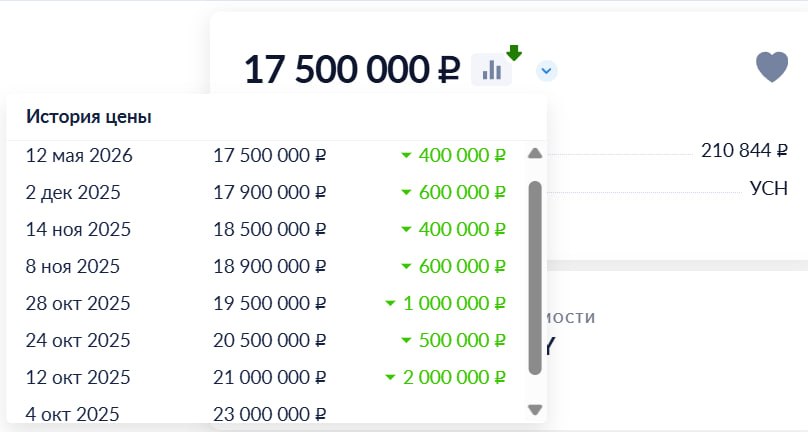Click the 210 844 ₽ price per meter
Image resolution: width=808 pixels, height=432 pixels.
click(744, 151)
